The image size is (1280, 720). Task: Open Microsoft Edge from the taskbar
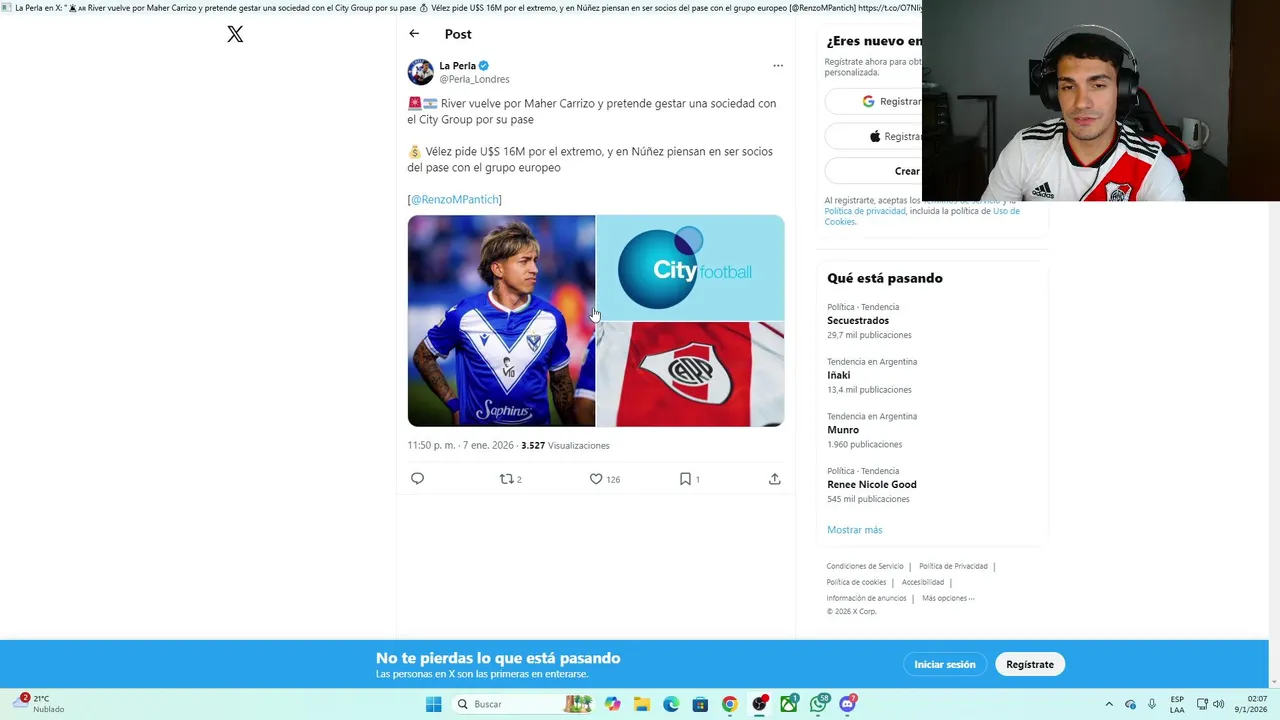point(671,704)
